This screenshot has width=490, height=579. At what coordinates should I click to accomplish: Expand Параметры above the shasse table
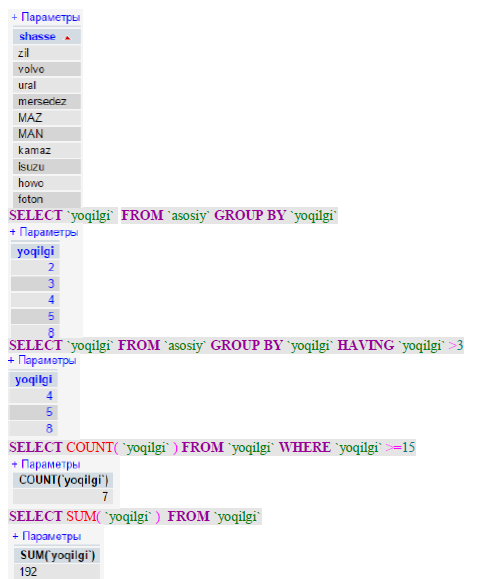[x=46, y=17]
